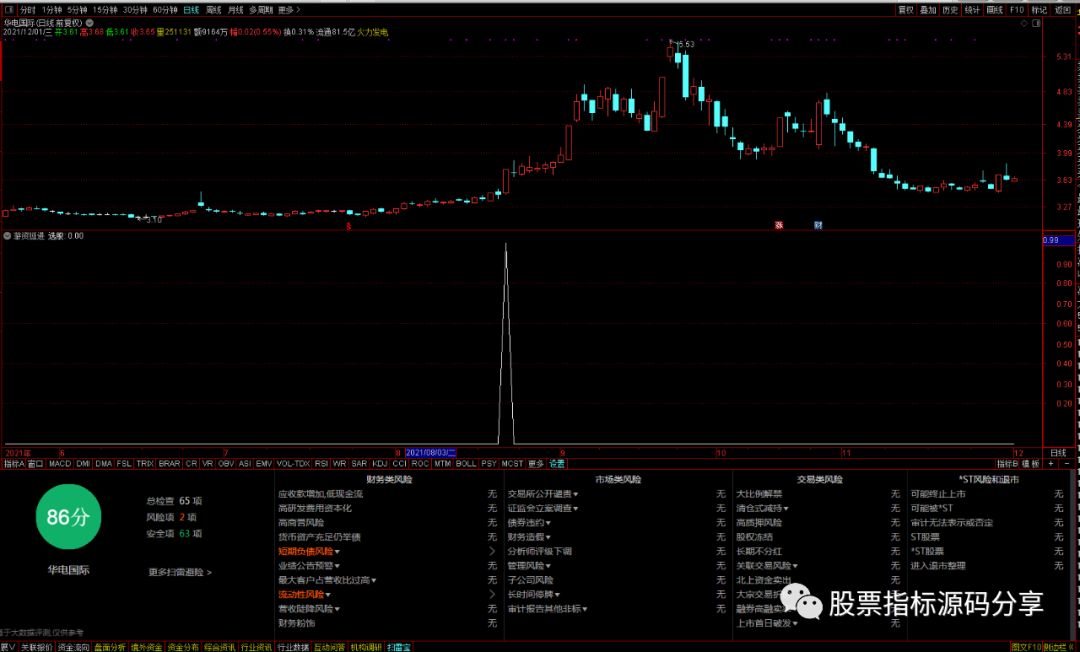
Task: Open 多周期 view
Action: pyautogui.click(x=261, y=10)
